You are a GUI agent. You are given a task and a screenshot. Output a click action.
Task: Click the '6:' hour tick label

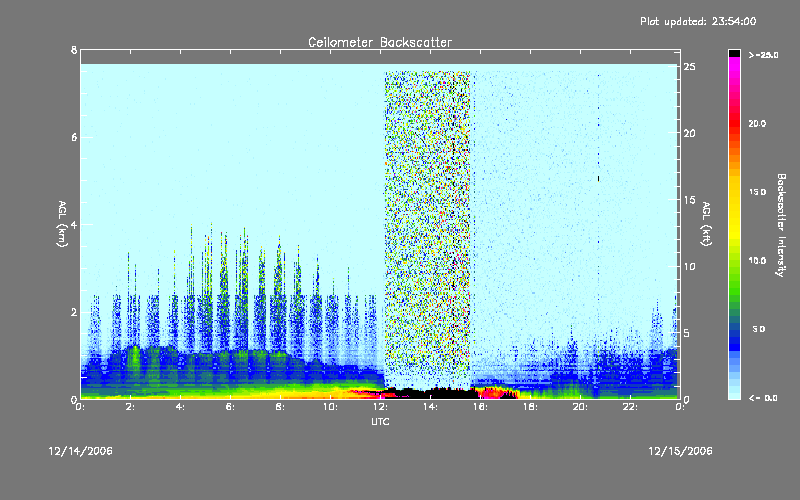coord(231,407)
